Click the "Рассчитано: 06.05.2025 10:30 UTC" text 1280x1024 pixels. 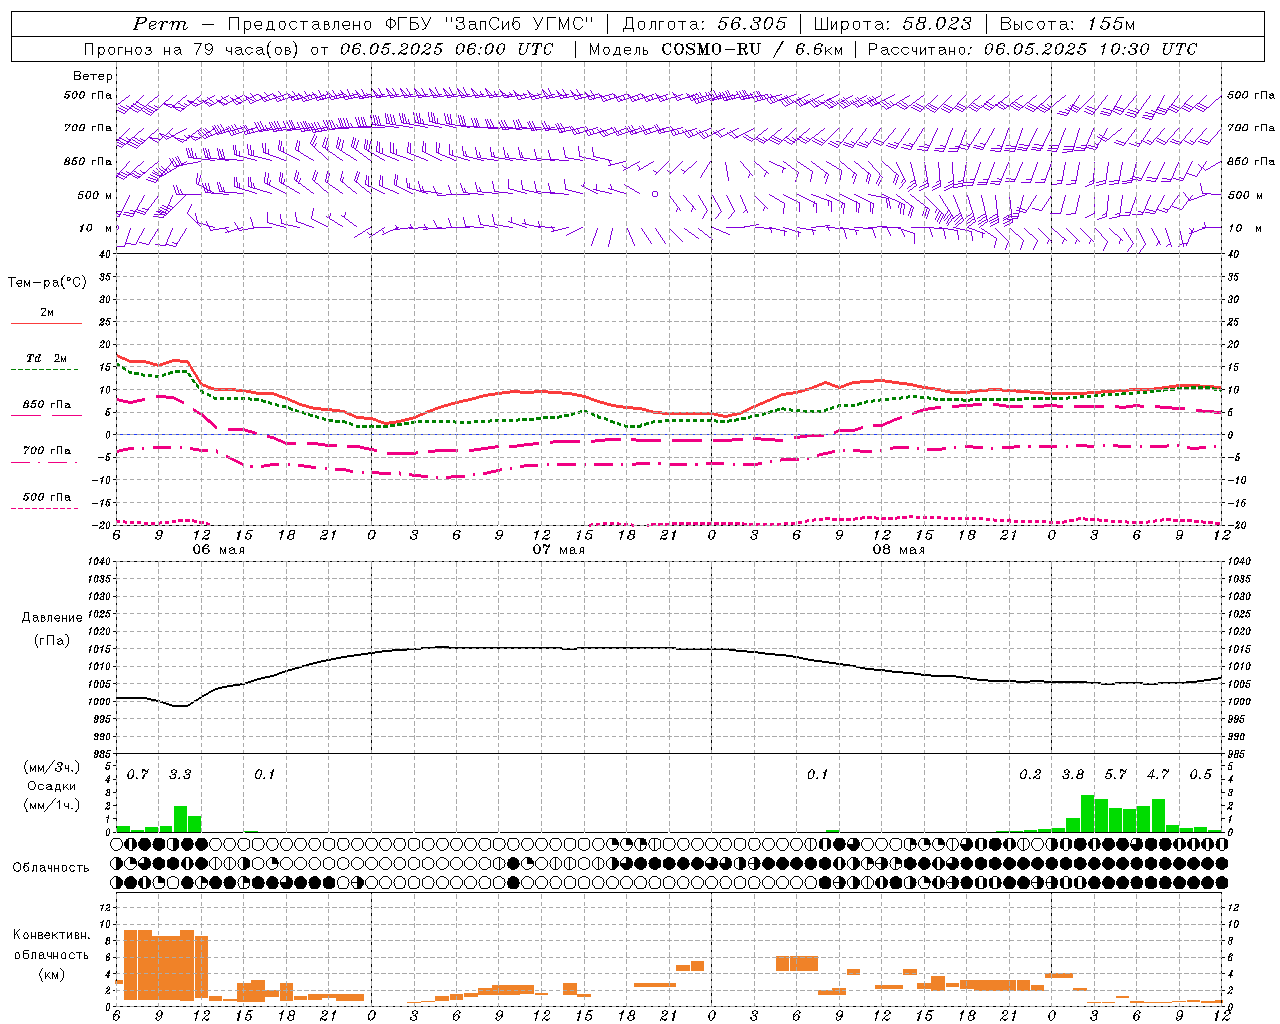[1032, 49]
